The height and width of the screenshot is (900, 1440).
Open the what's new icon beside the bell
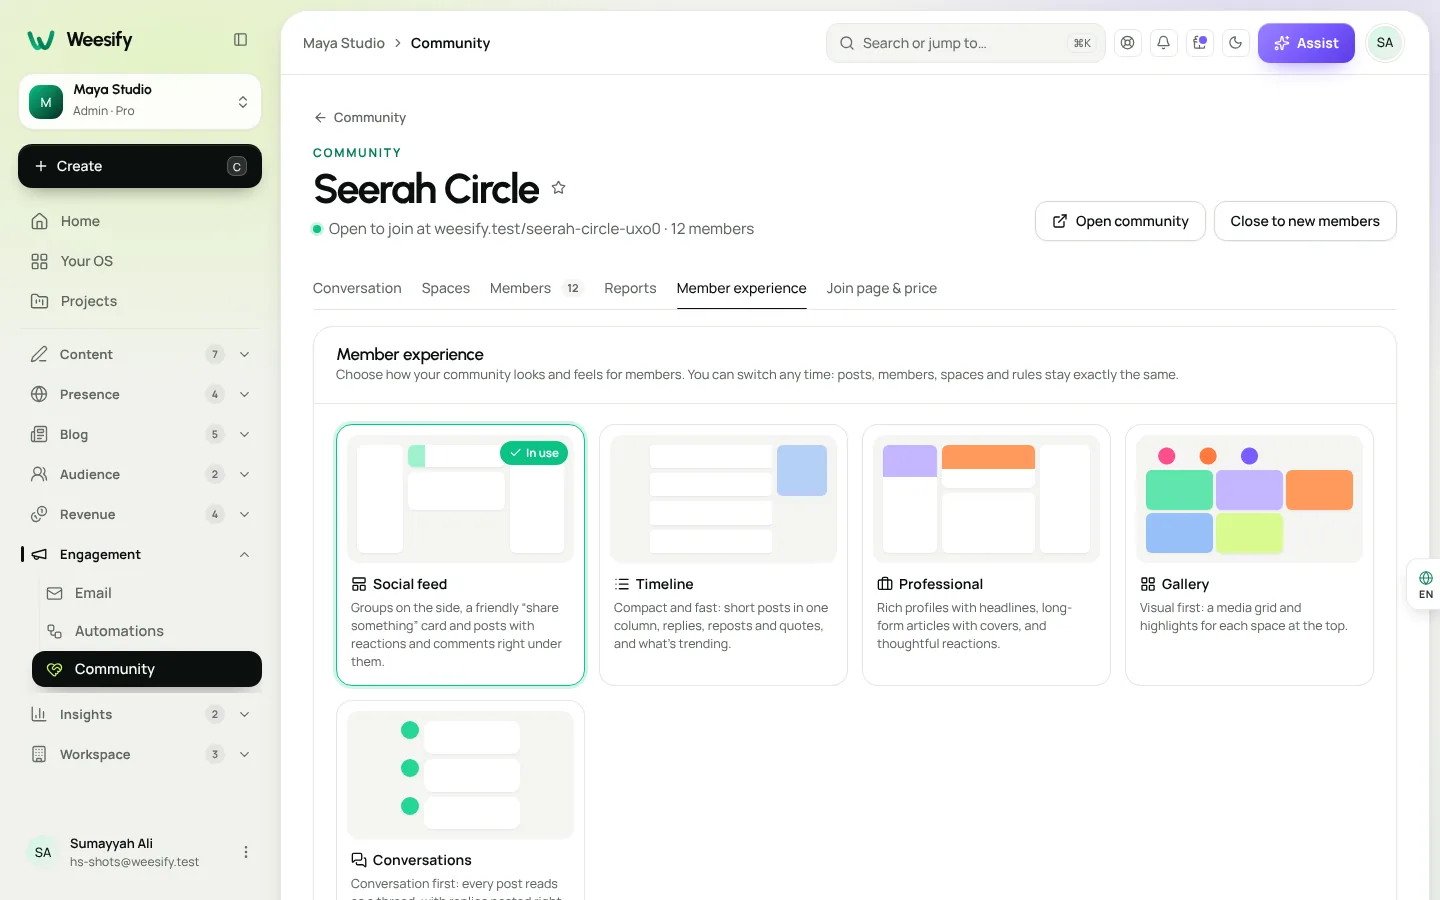tap(1200, 43)
